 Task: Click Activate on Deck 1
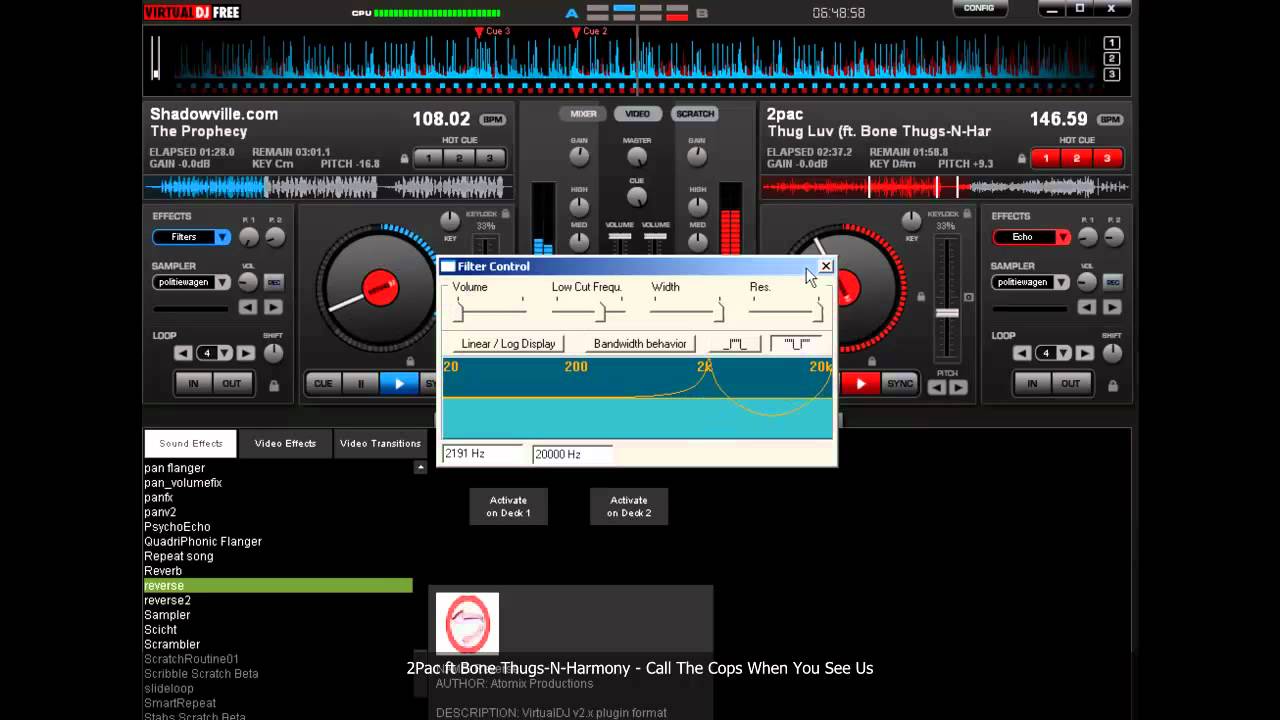point(509,506)
